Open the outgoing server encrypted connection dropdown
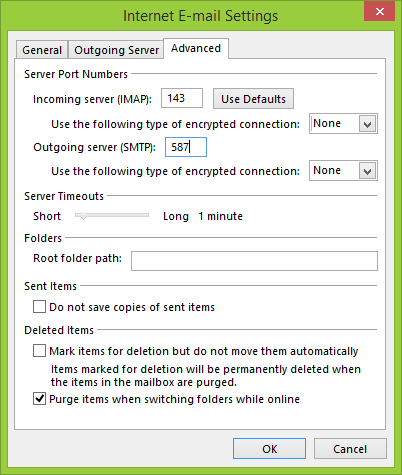The width and height of the screenshot is (402, 475). [x=343, y=171]
